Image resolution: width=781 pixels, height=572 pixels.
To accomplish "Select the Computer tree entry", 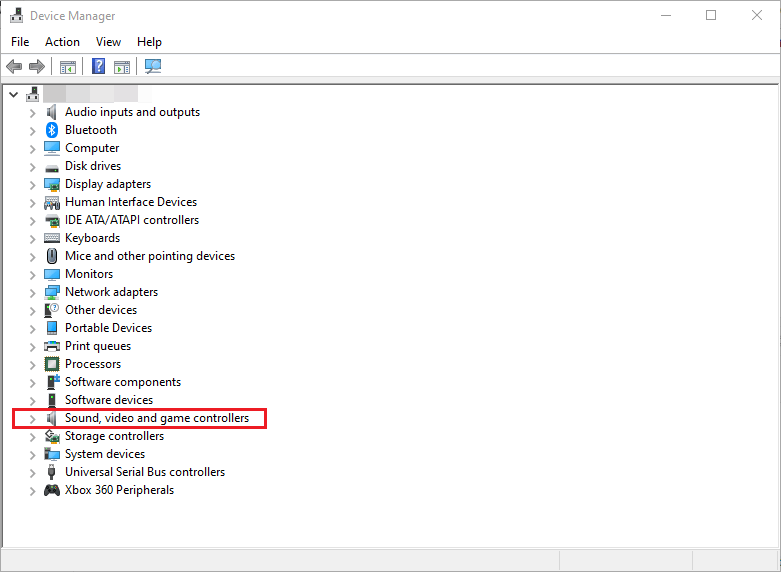I will click(92, 148).
